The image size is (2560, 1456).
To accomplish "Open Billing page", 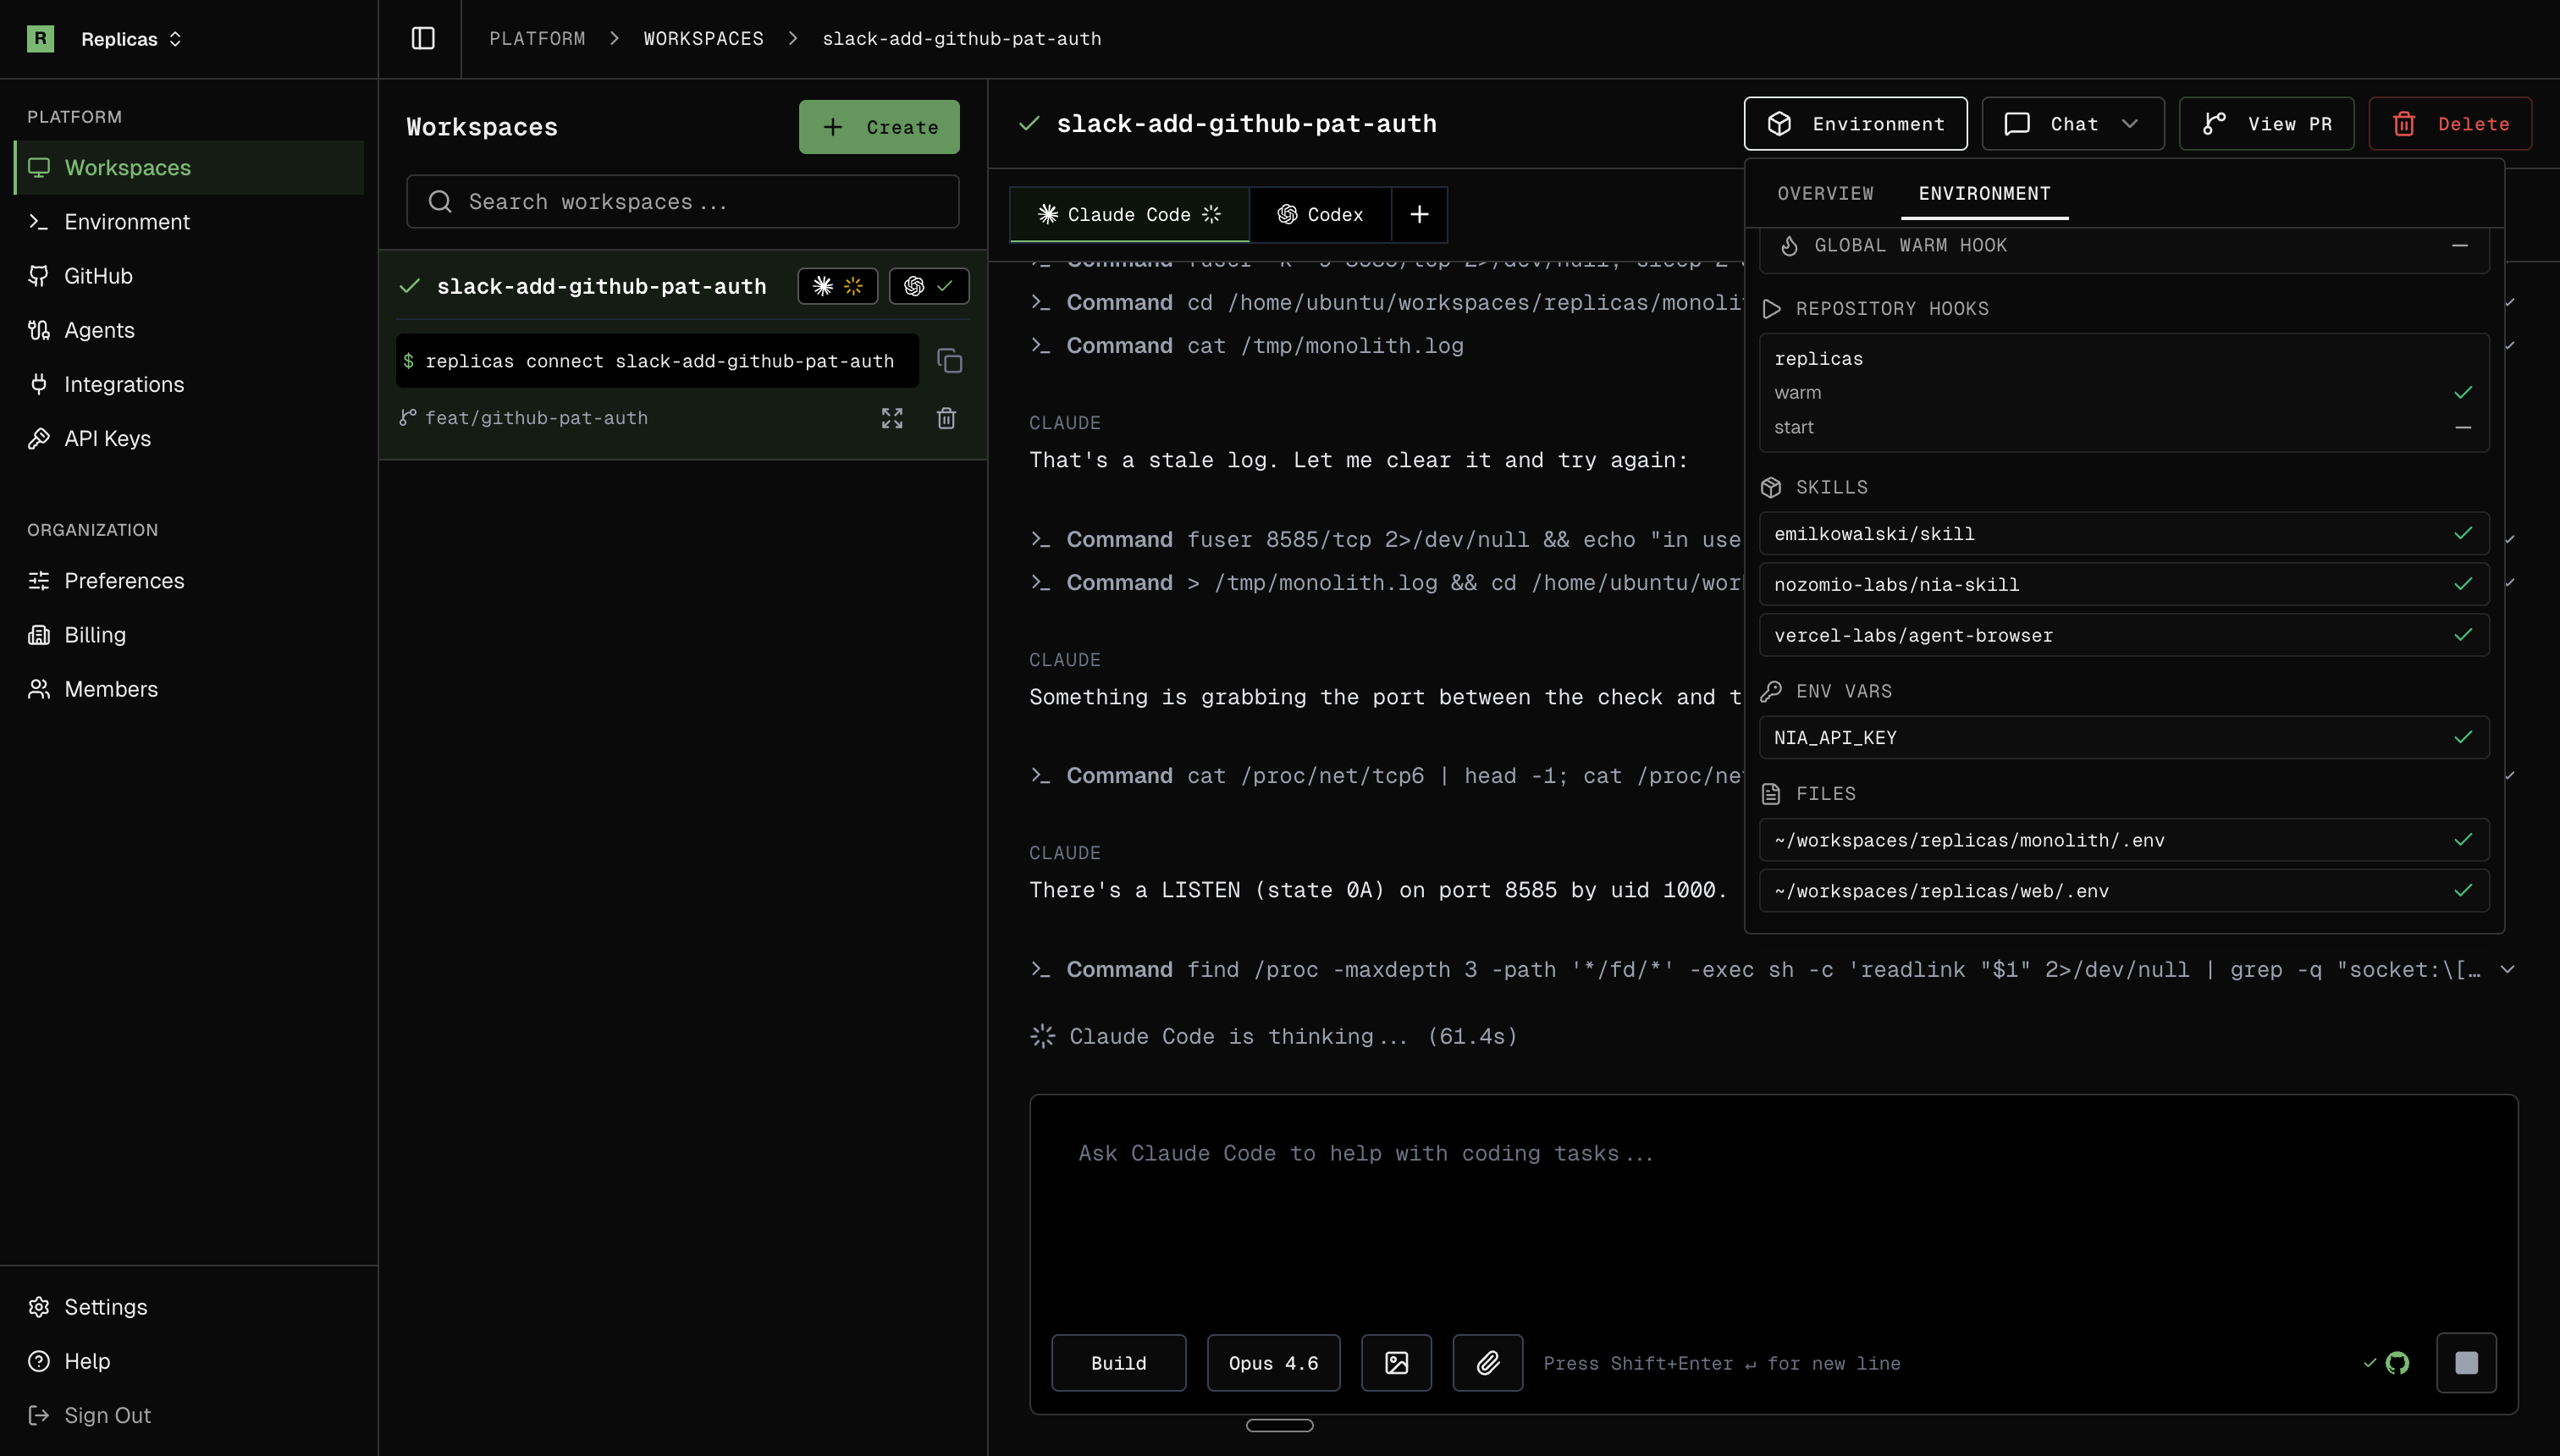I will point(189,635).
